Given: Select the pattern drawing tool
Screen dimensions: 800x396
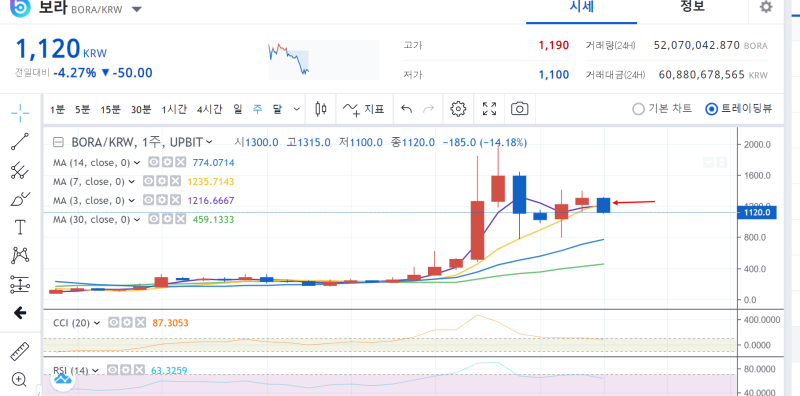Looking at the screenshot, I should coord(20,255).
